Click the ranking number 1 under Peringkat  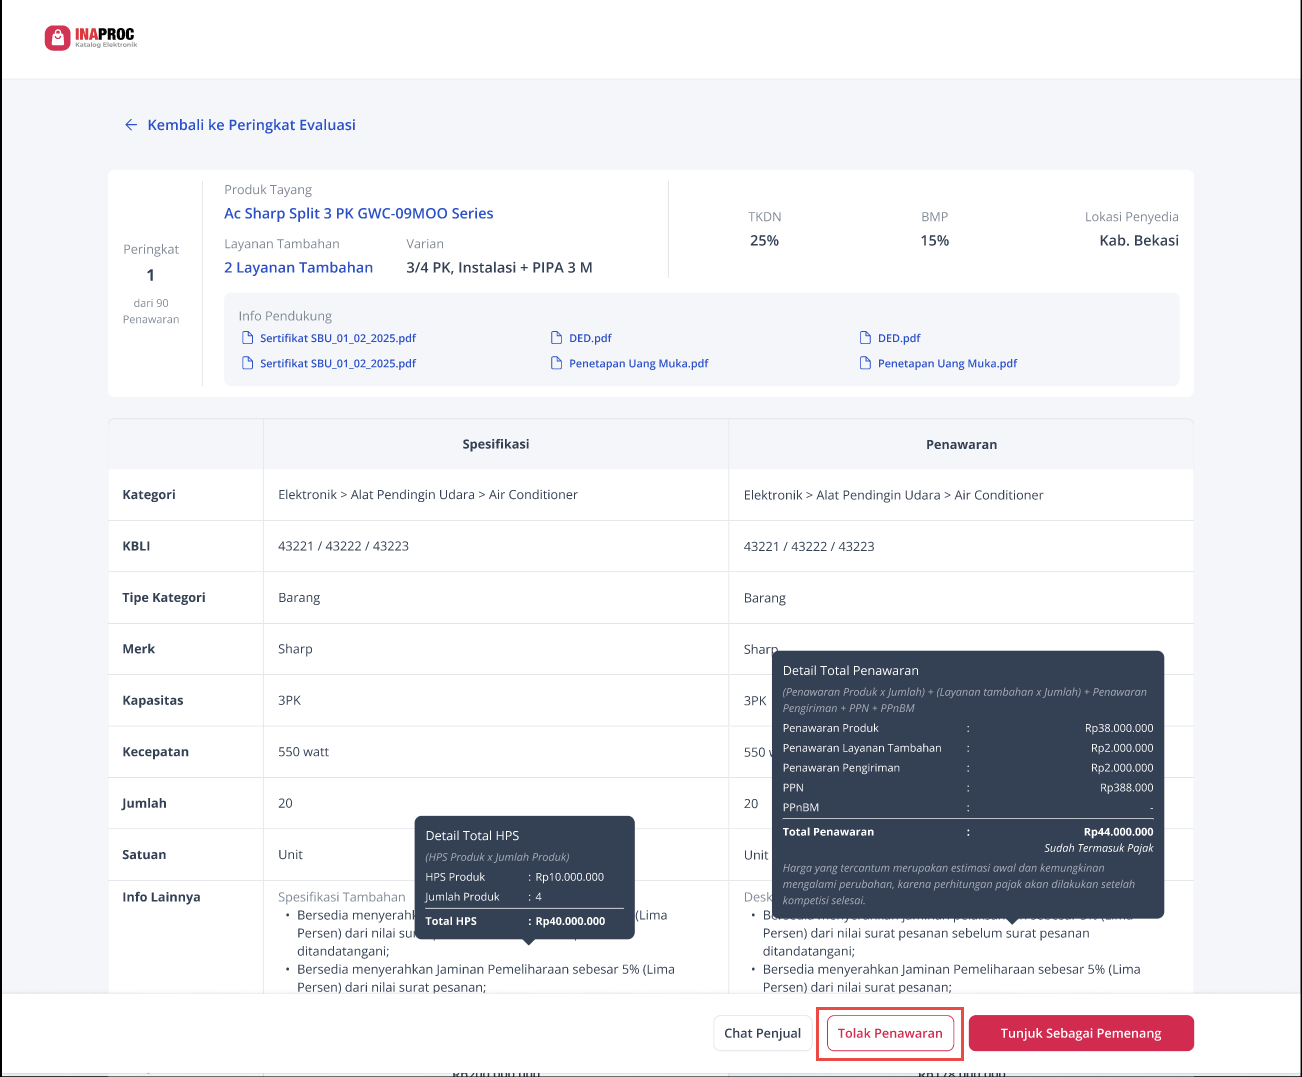click(x=151, y=275)
